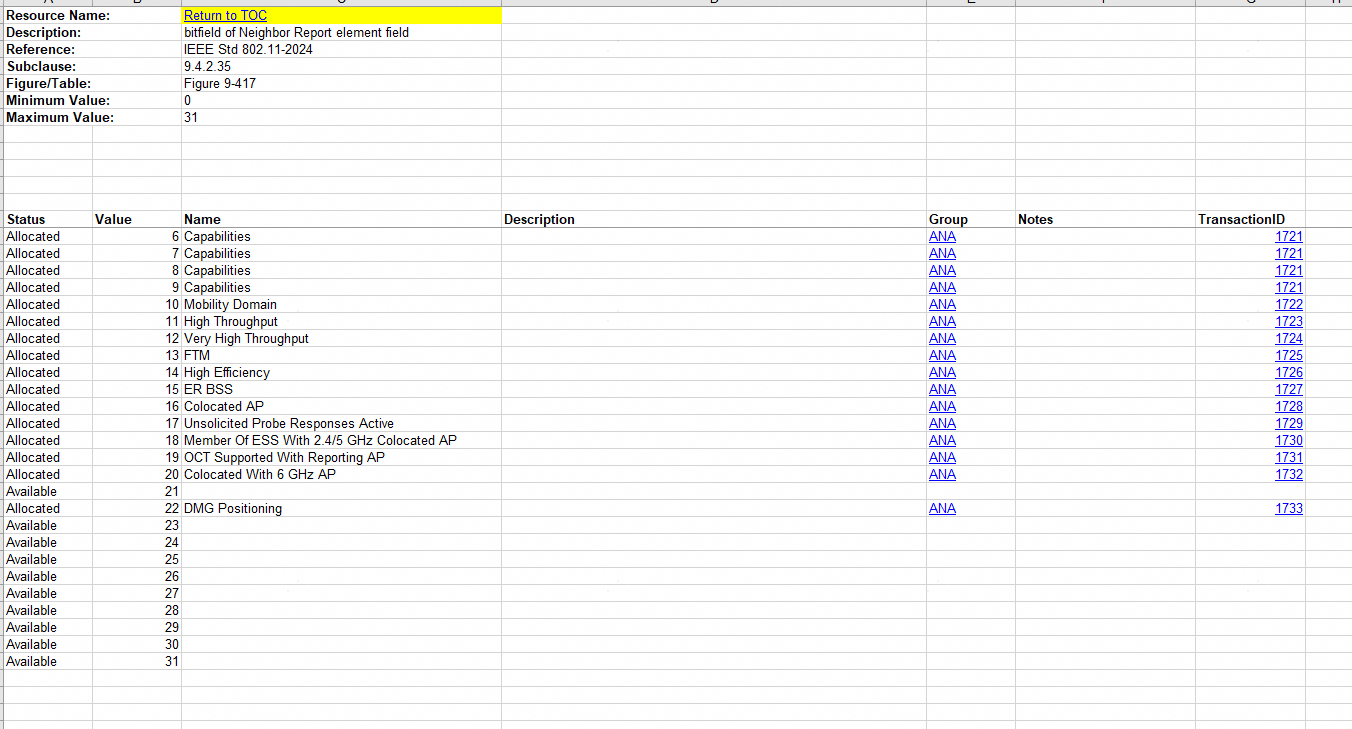Open TransactionID link 1733
This screenshot has height=729, width=1352.
coord(1288,509)
